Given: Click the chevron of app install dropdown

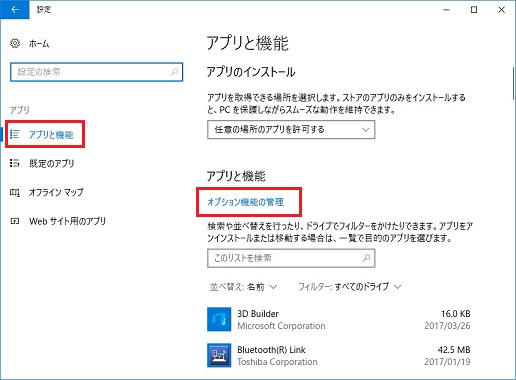Looking at the screenshot, I should coord(366,129).
